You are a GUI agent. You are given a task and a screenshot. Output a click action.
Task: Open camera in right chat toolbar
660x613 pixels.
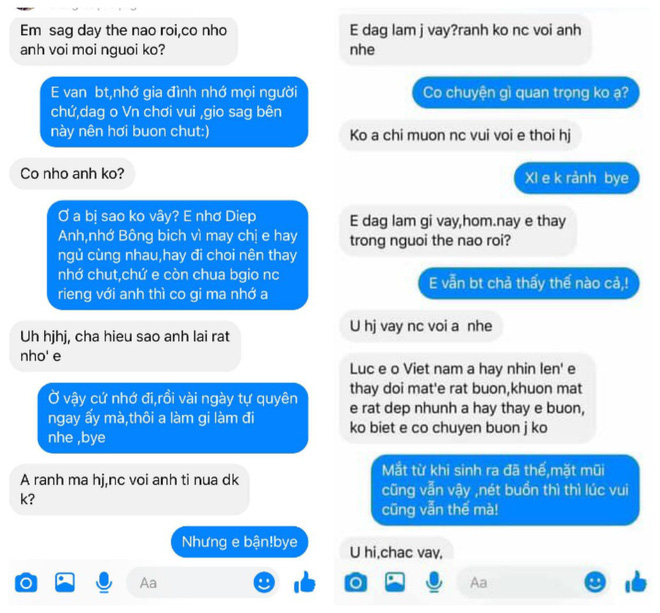tap(356, 583)
